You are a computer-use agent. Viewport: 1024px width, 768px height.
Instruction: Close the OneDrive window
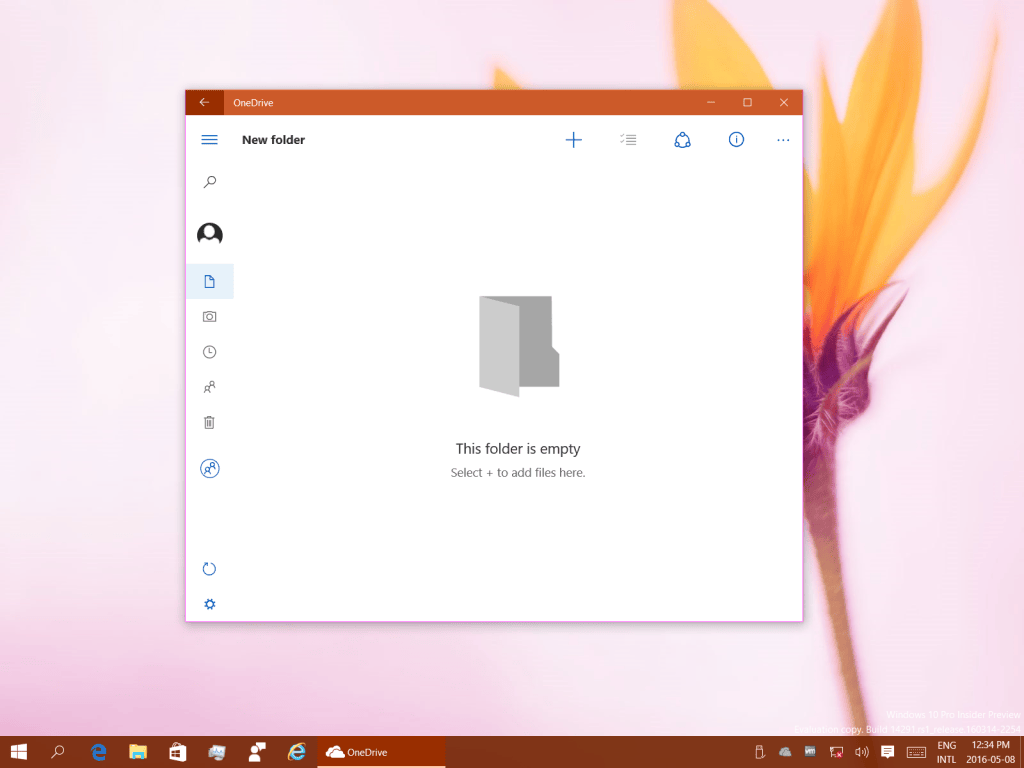pos(784,103)
